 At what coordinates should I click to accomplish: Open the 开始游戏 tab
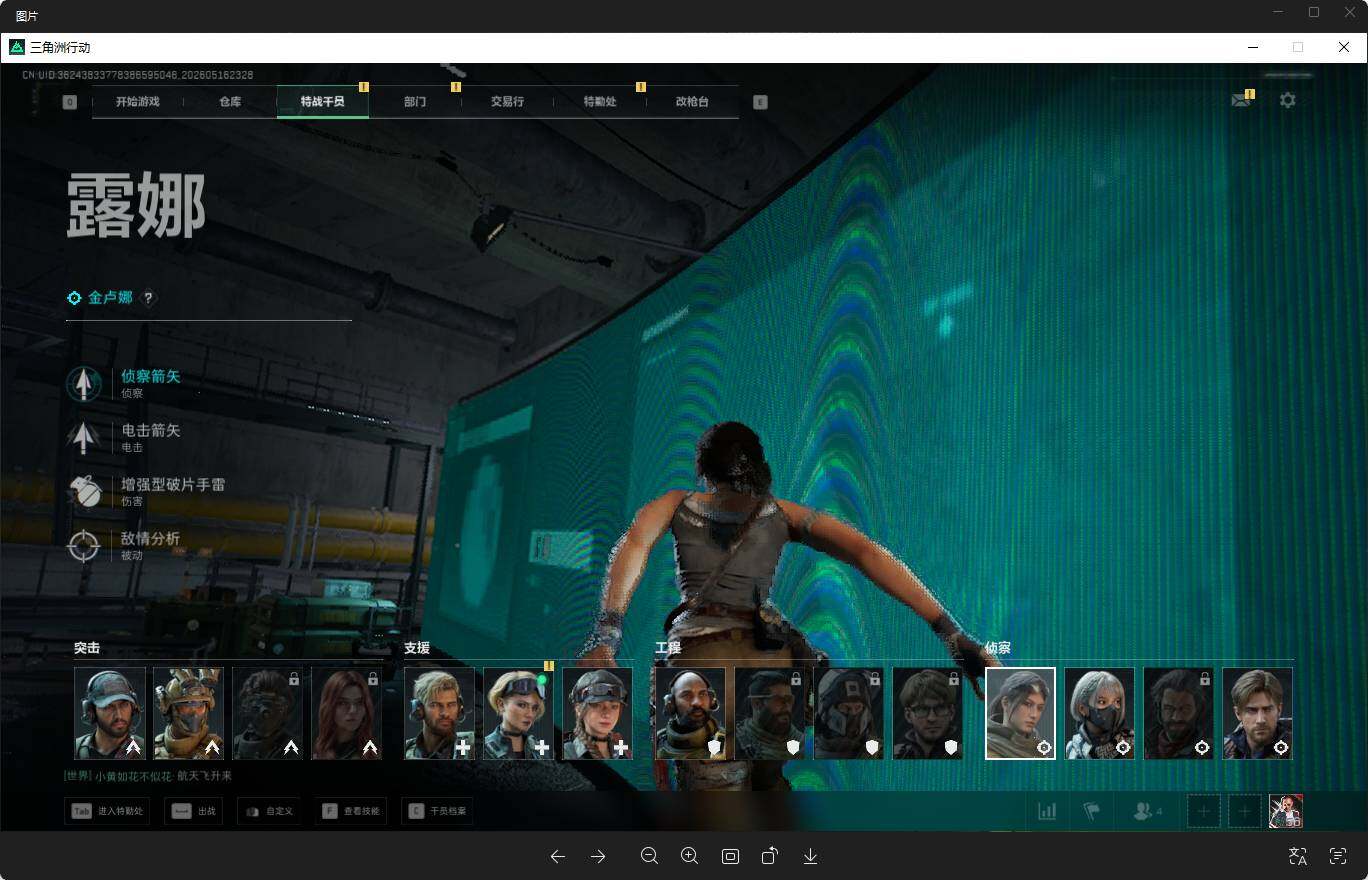(x=137, y=102)
